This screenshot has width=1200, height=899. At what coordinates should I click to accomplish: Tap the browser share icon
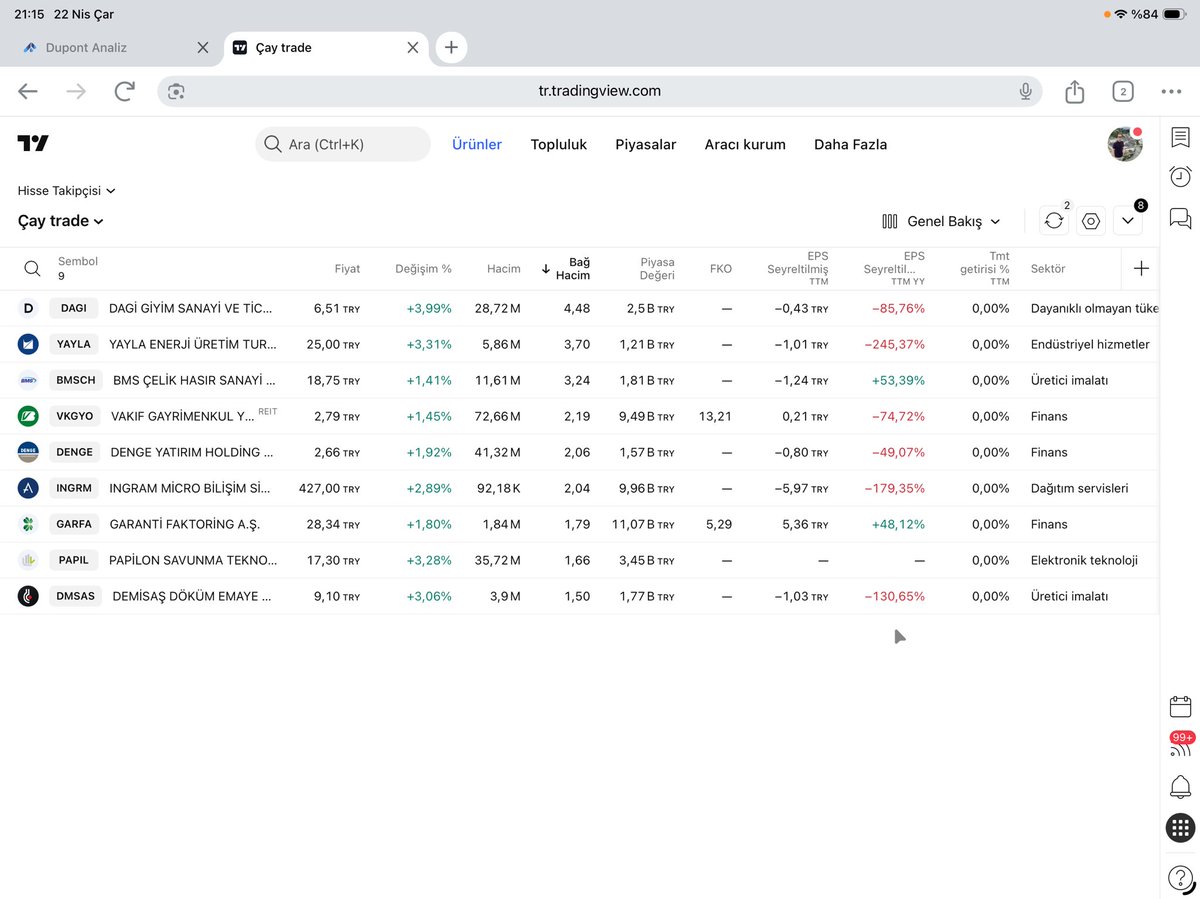tap(1075, 91)
